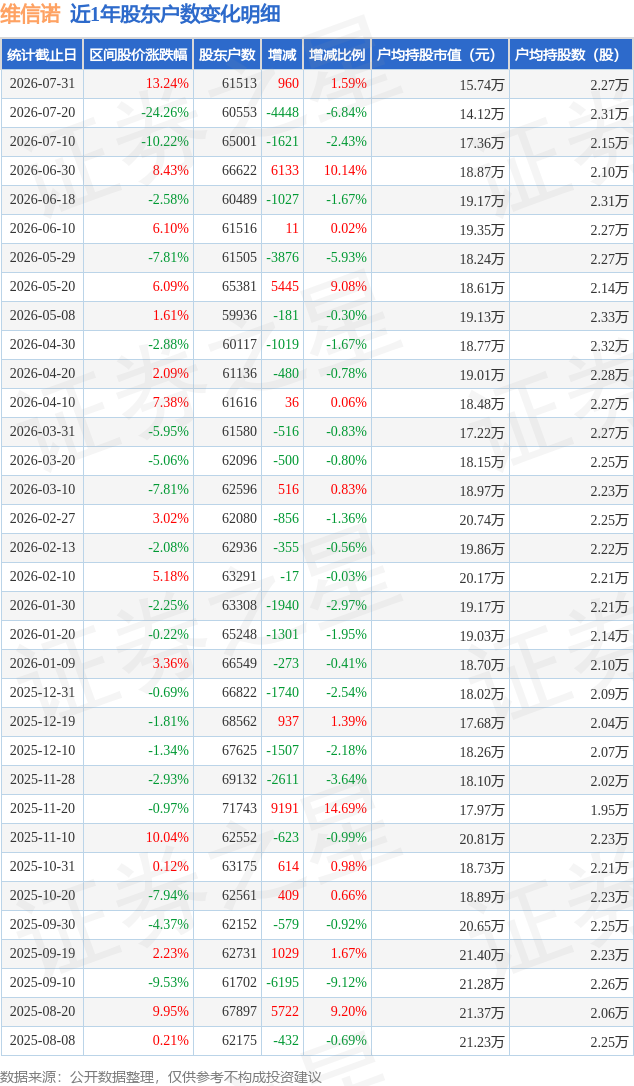
Task: Click the 维信诺 title text
Action: [30, 14]
